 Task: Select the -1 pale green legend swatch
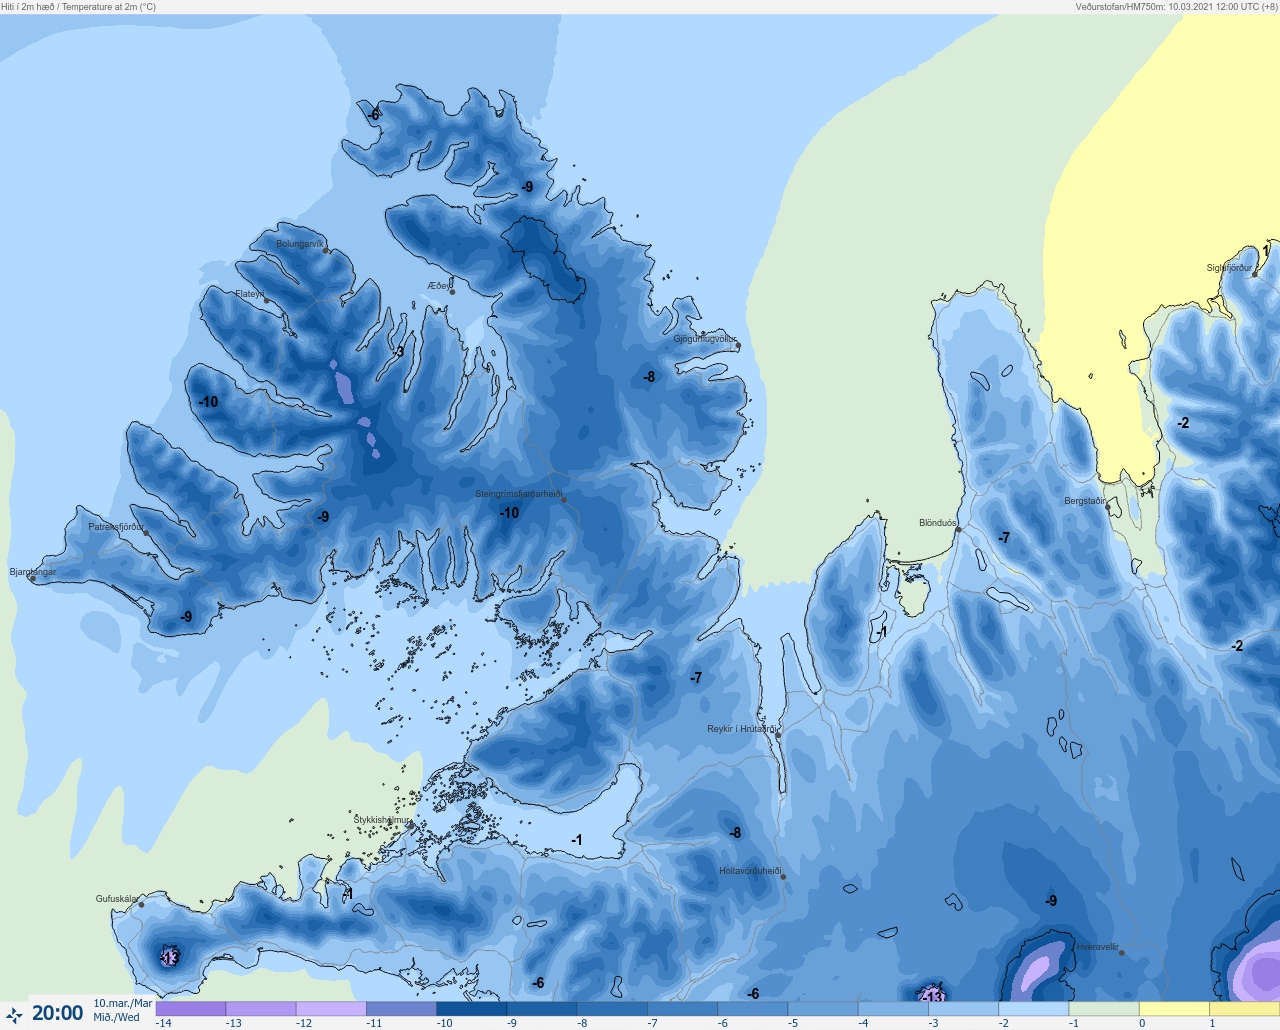pyautogui.click(x=1104, y=1009)
